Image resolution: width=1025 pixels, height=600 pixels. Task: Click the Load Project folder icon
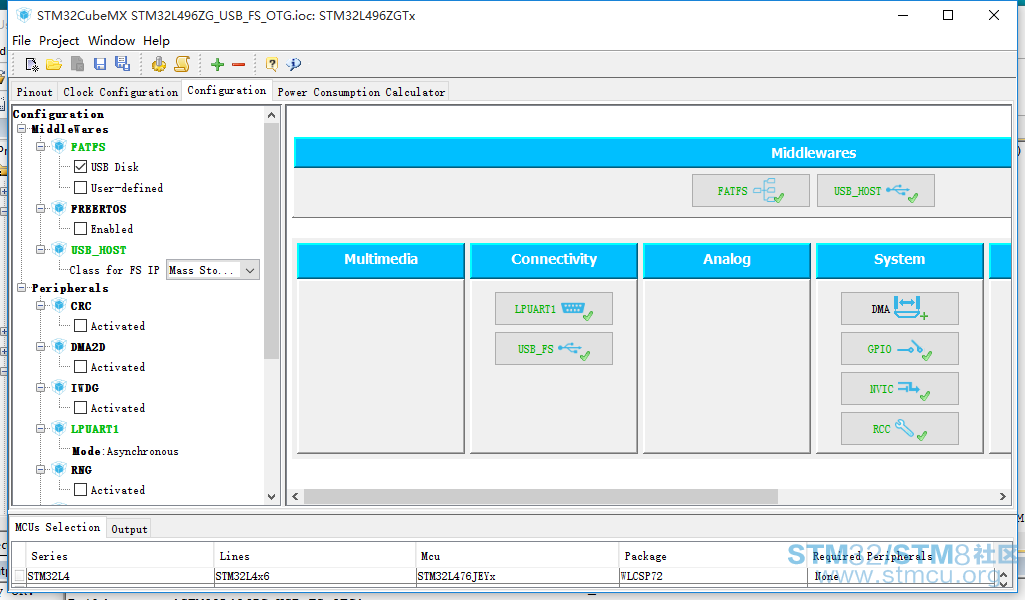(54, 64)
